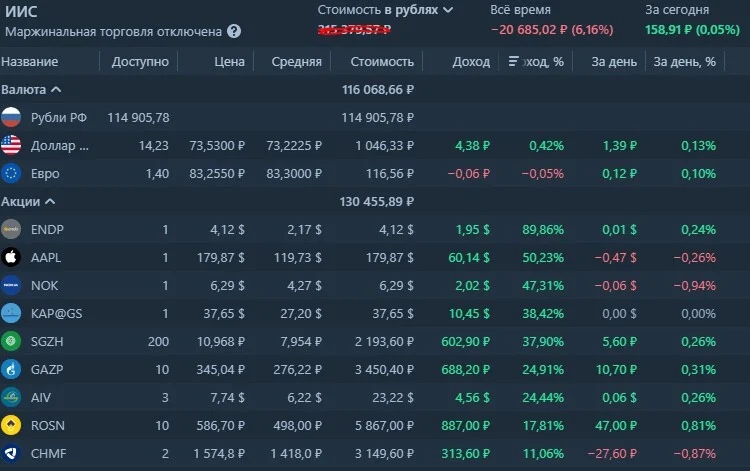
Task: Collapse the Акции section
Action: pos(50,201)
